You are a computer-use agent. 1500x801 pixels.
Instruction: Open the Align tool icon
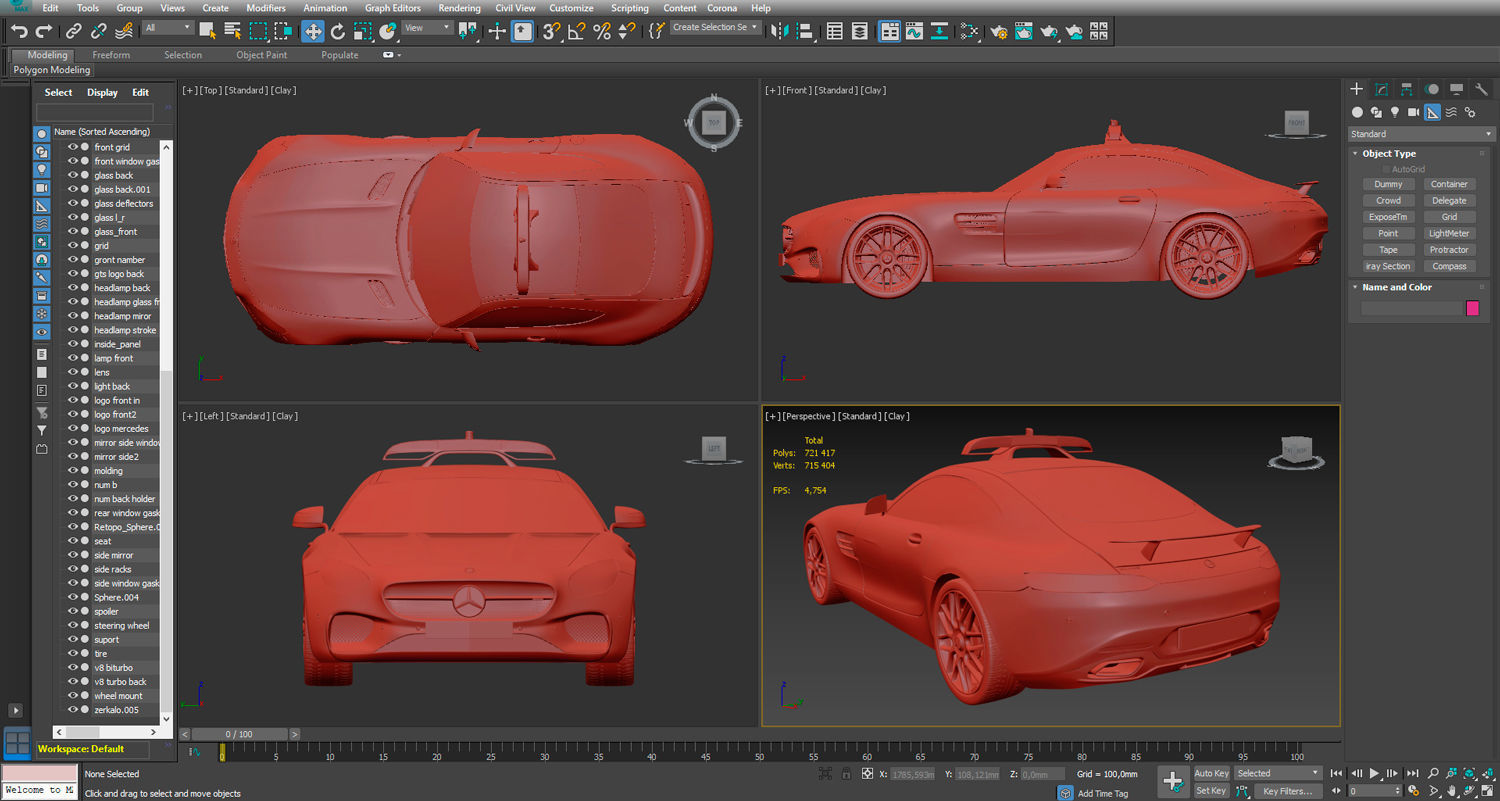pyautogui.click(x=806, y=31)
